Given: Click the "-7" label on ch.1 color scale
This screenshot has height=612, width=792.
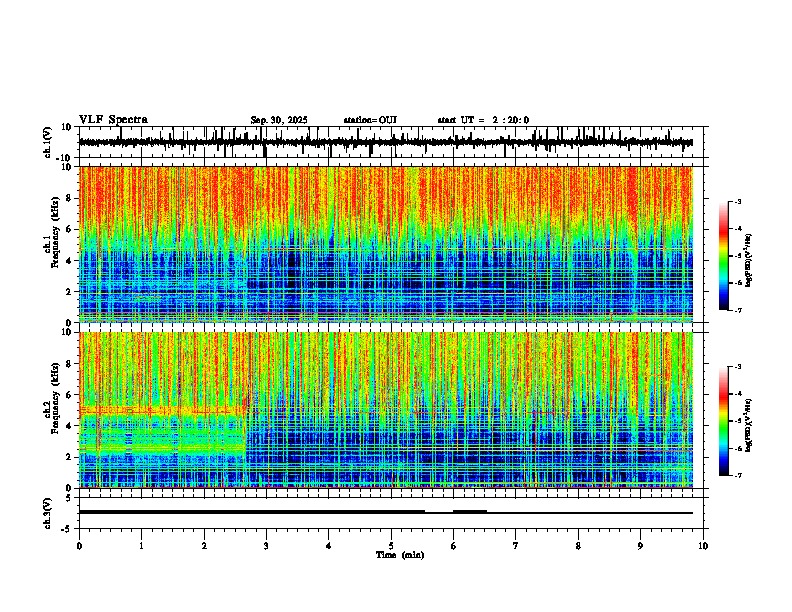Looking at the screenshot, I should click(738, 310).
